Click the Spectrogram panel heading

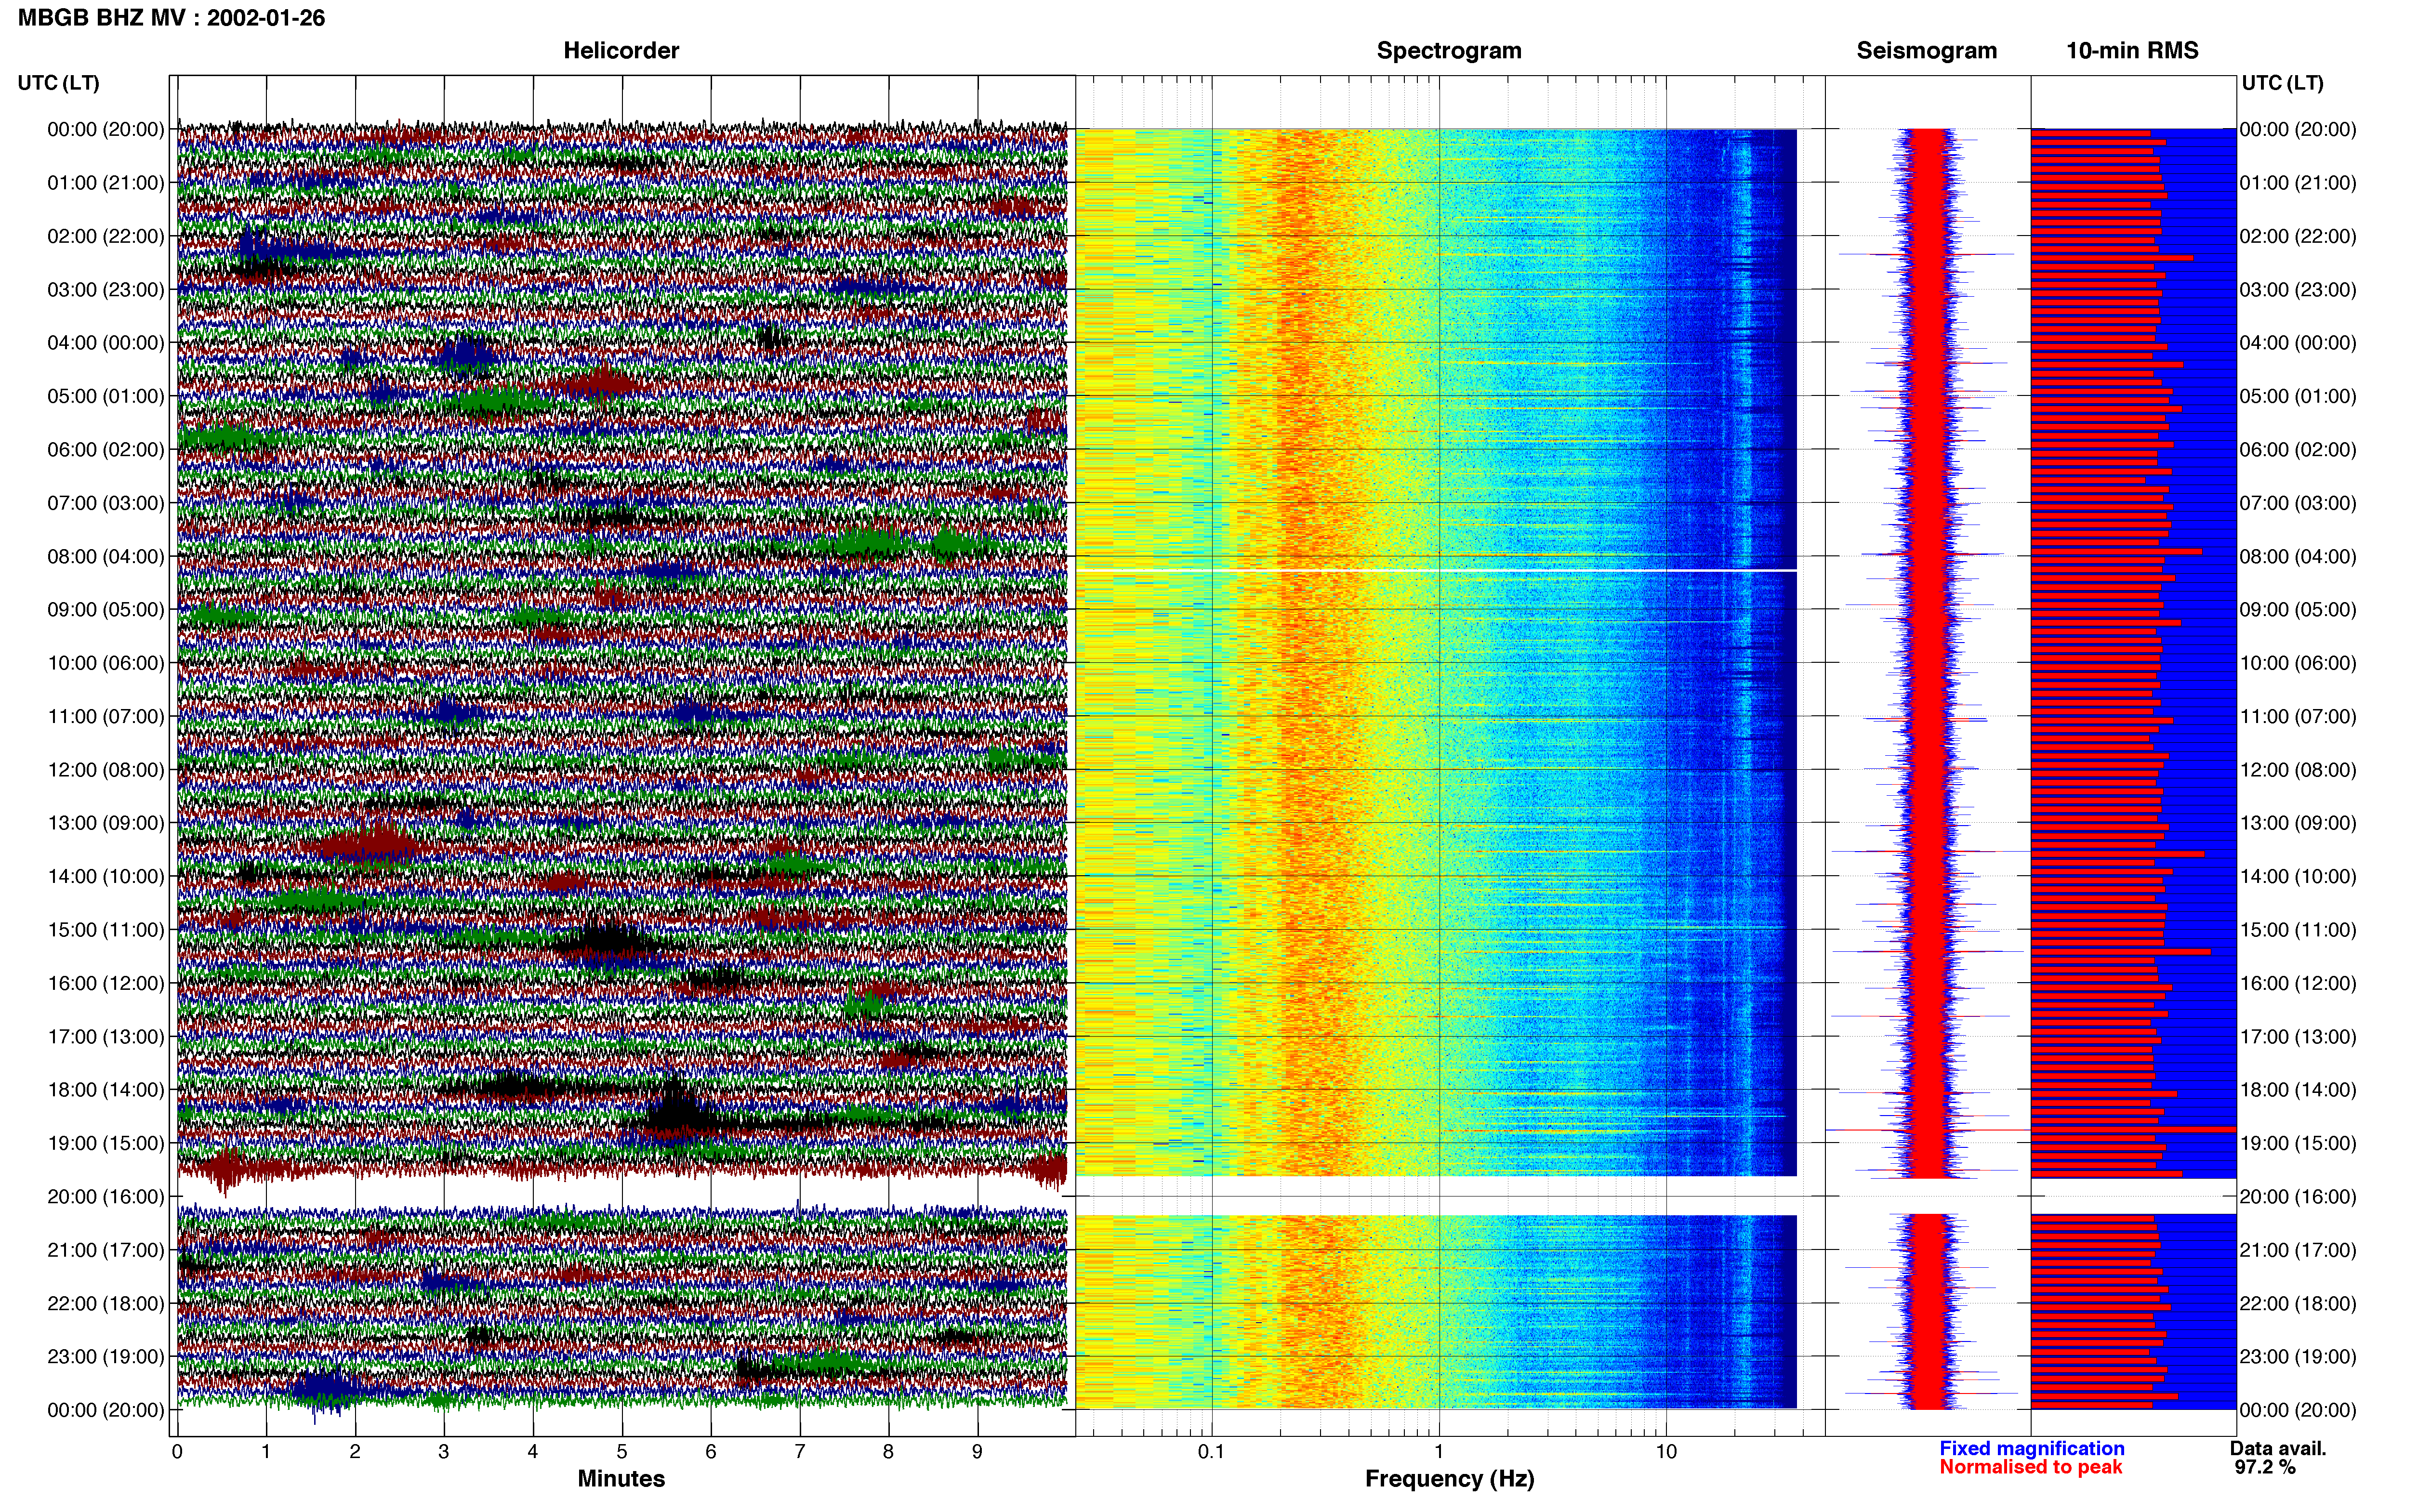[x=1449, y=51]
